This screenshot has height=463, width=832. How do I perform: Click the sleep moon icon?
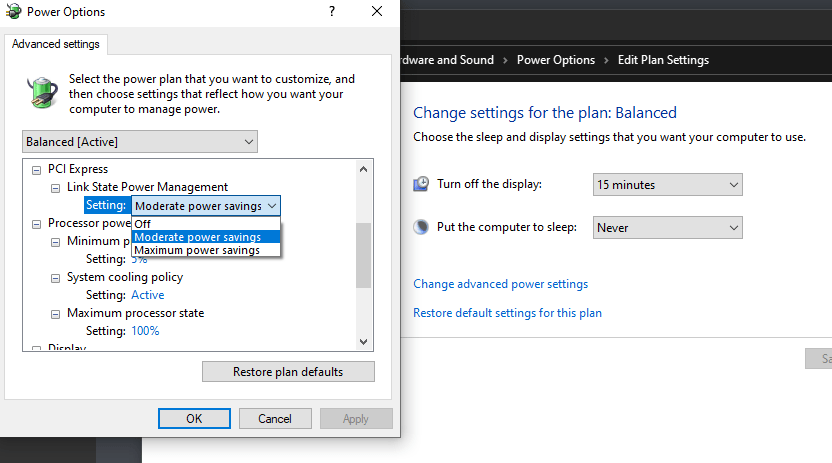[x=422, y=227]
